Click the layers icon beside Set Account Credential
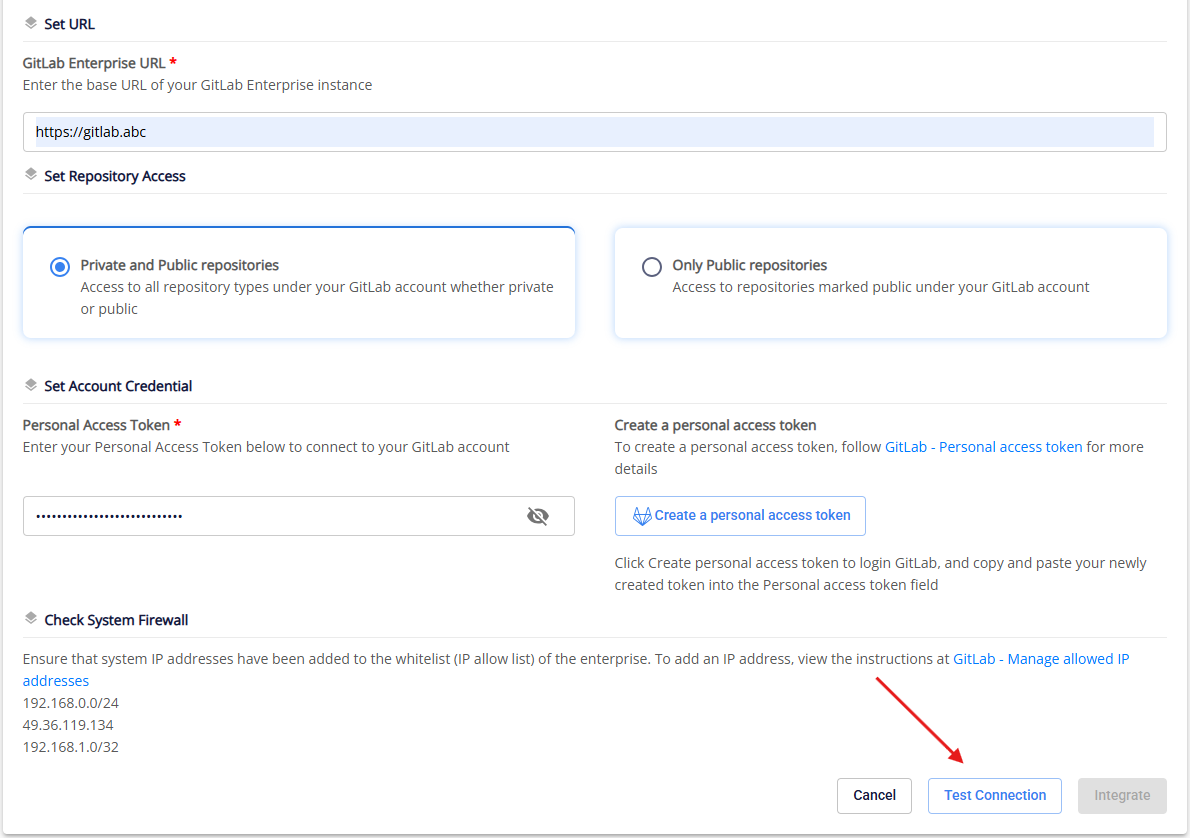 31,385
